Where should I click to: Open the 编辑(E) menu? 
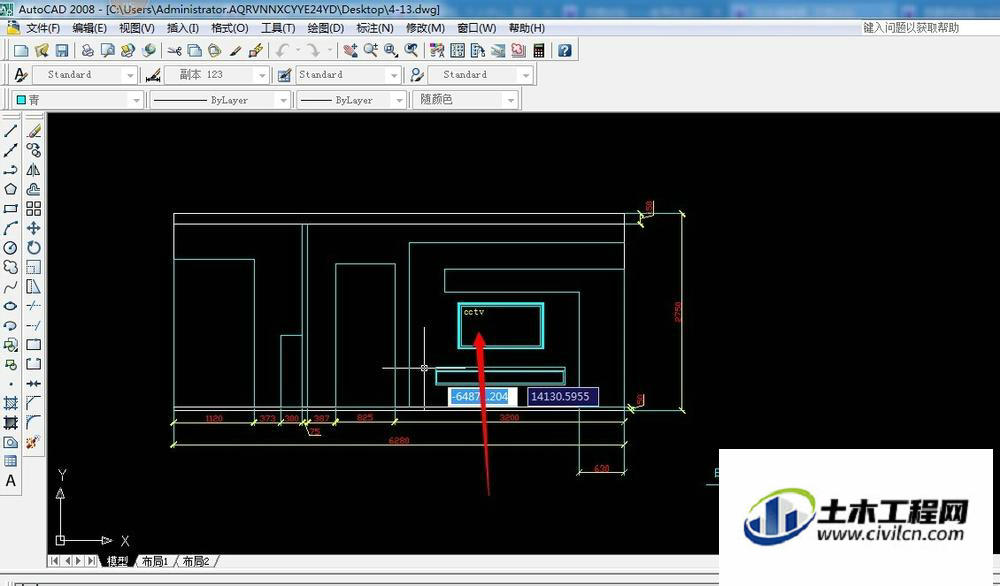point(89,28)
